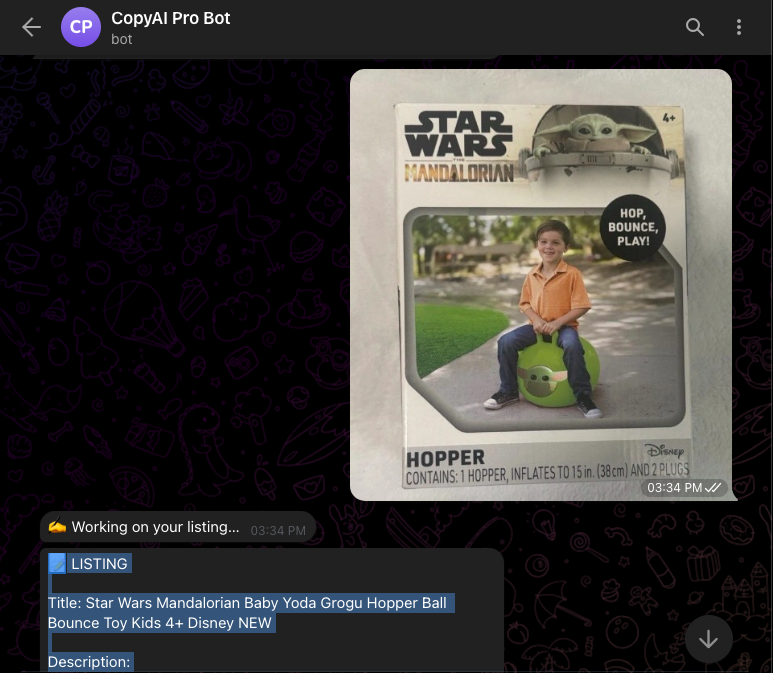
Task: Click the 'bot' status label under title
Action: [121, 39]
